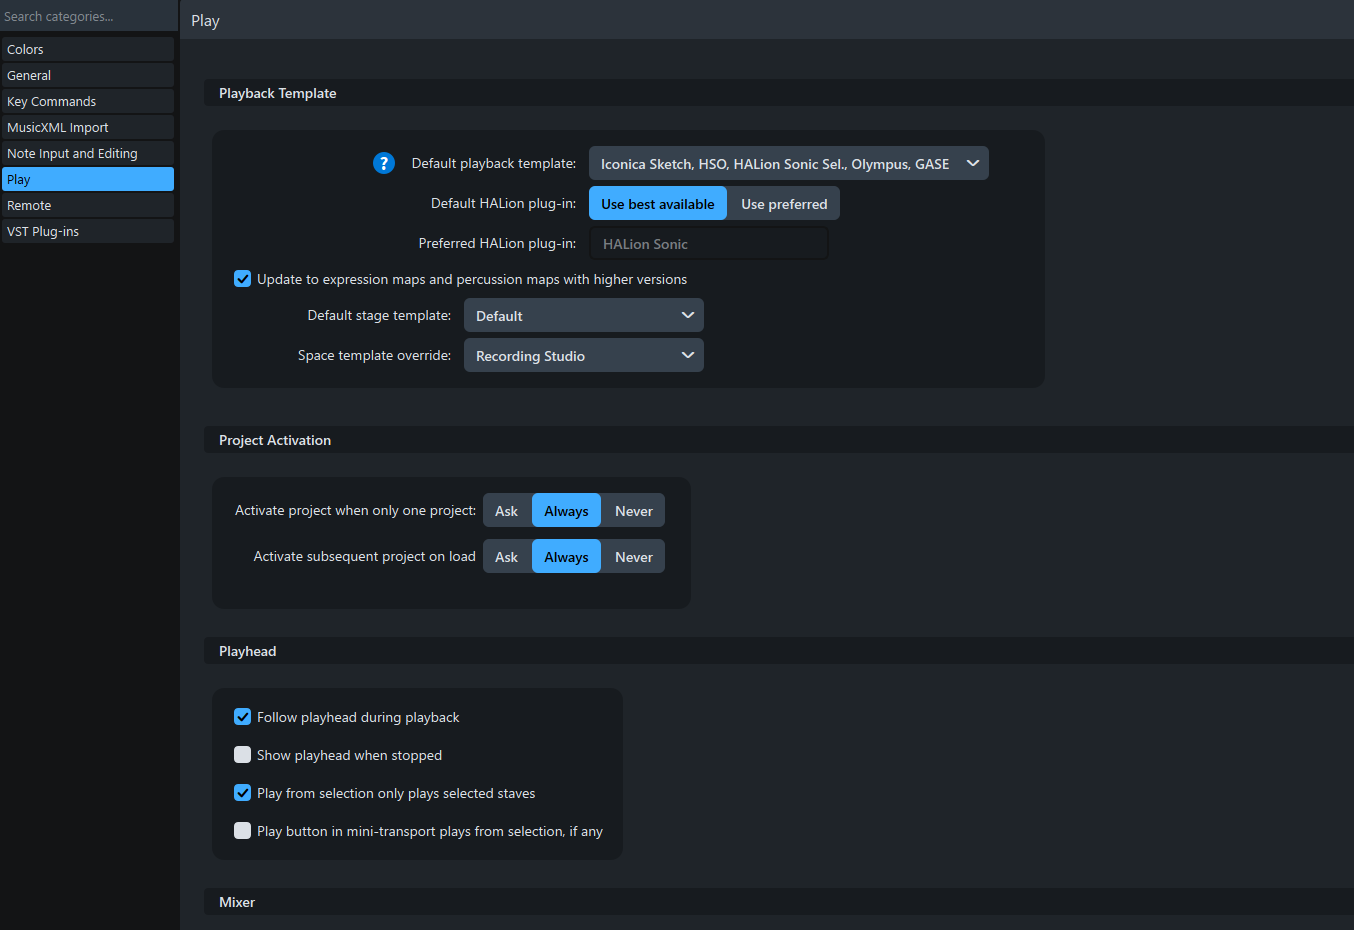Choose Use preferred HALion plug-in
The width and height of the screenshot is (1354, 930).
coord(784,204)
